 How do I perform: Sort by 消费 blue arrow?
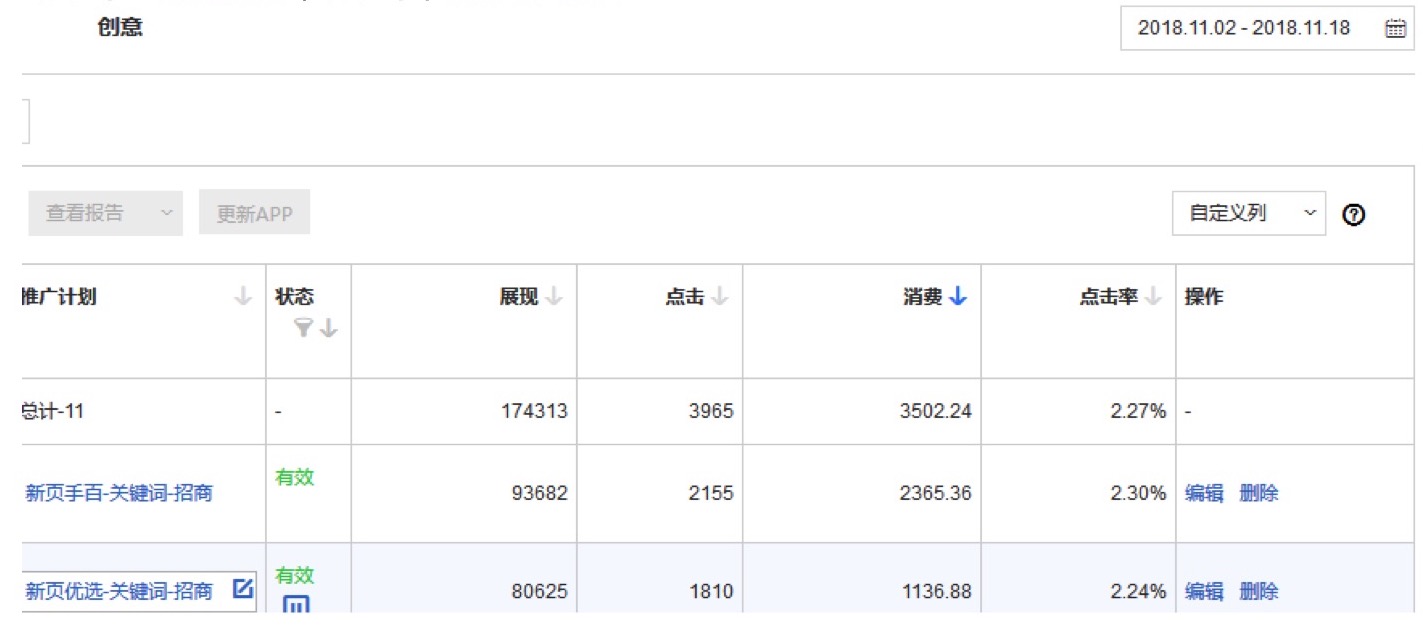click(x=958, y=297)
